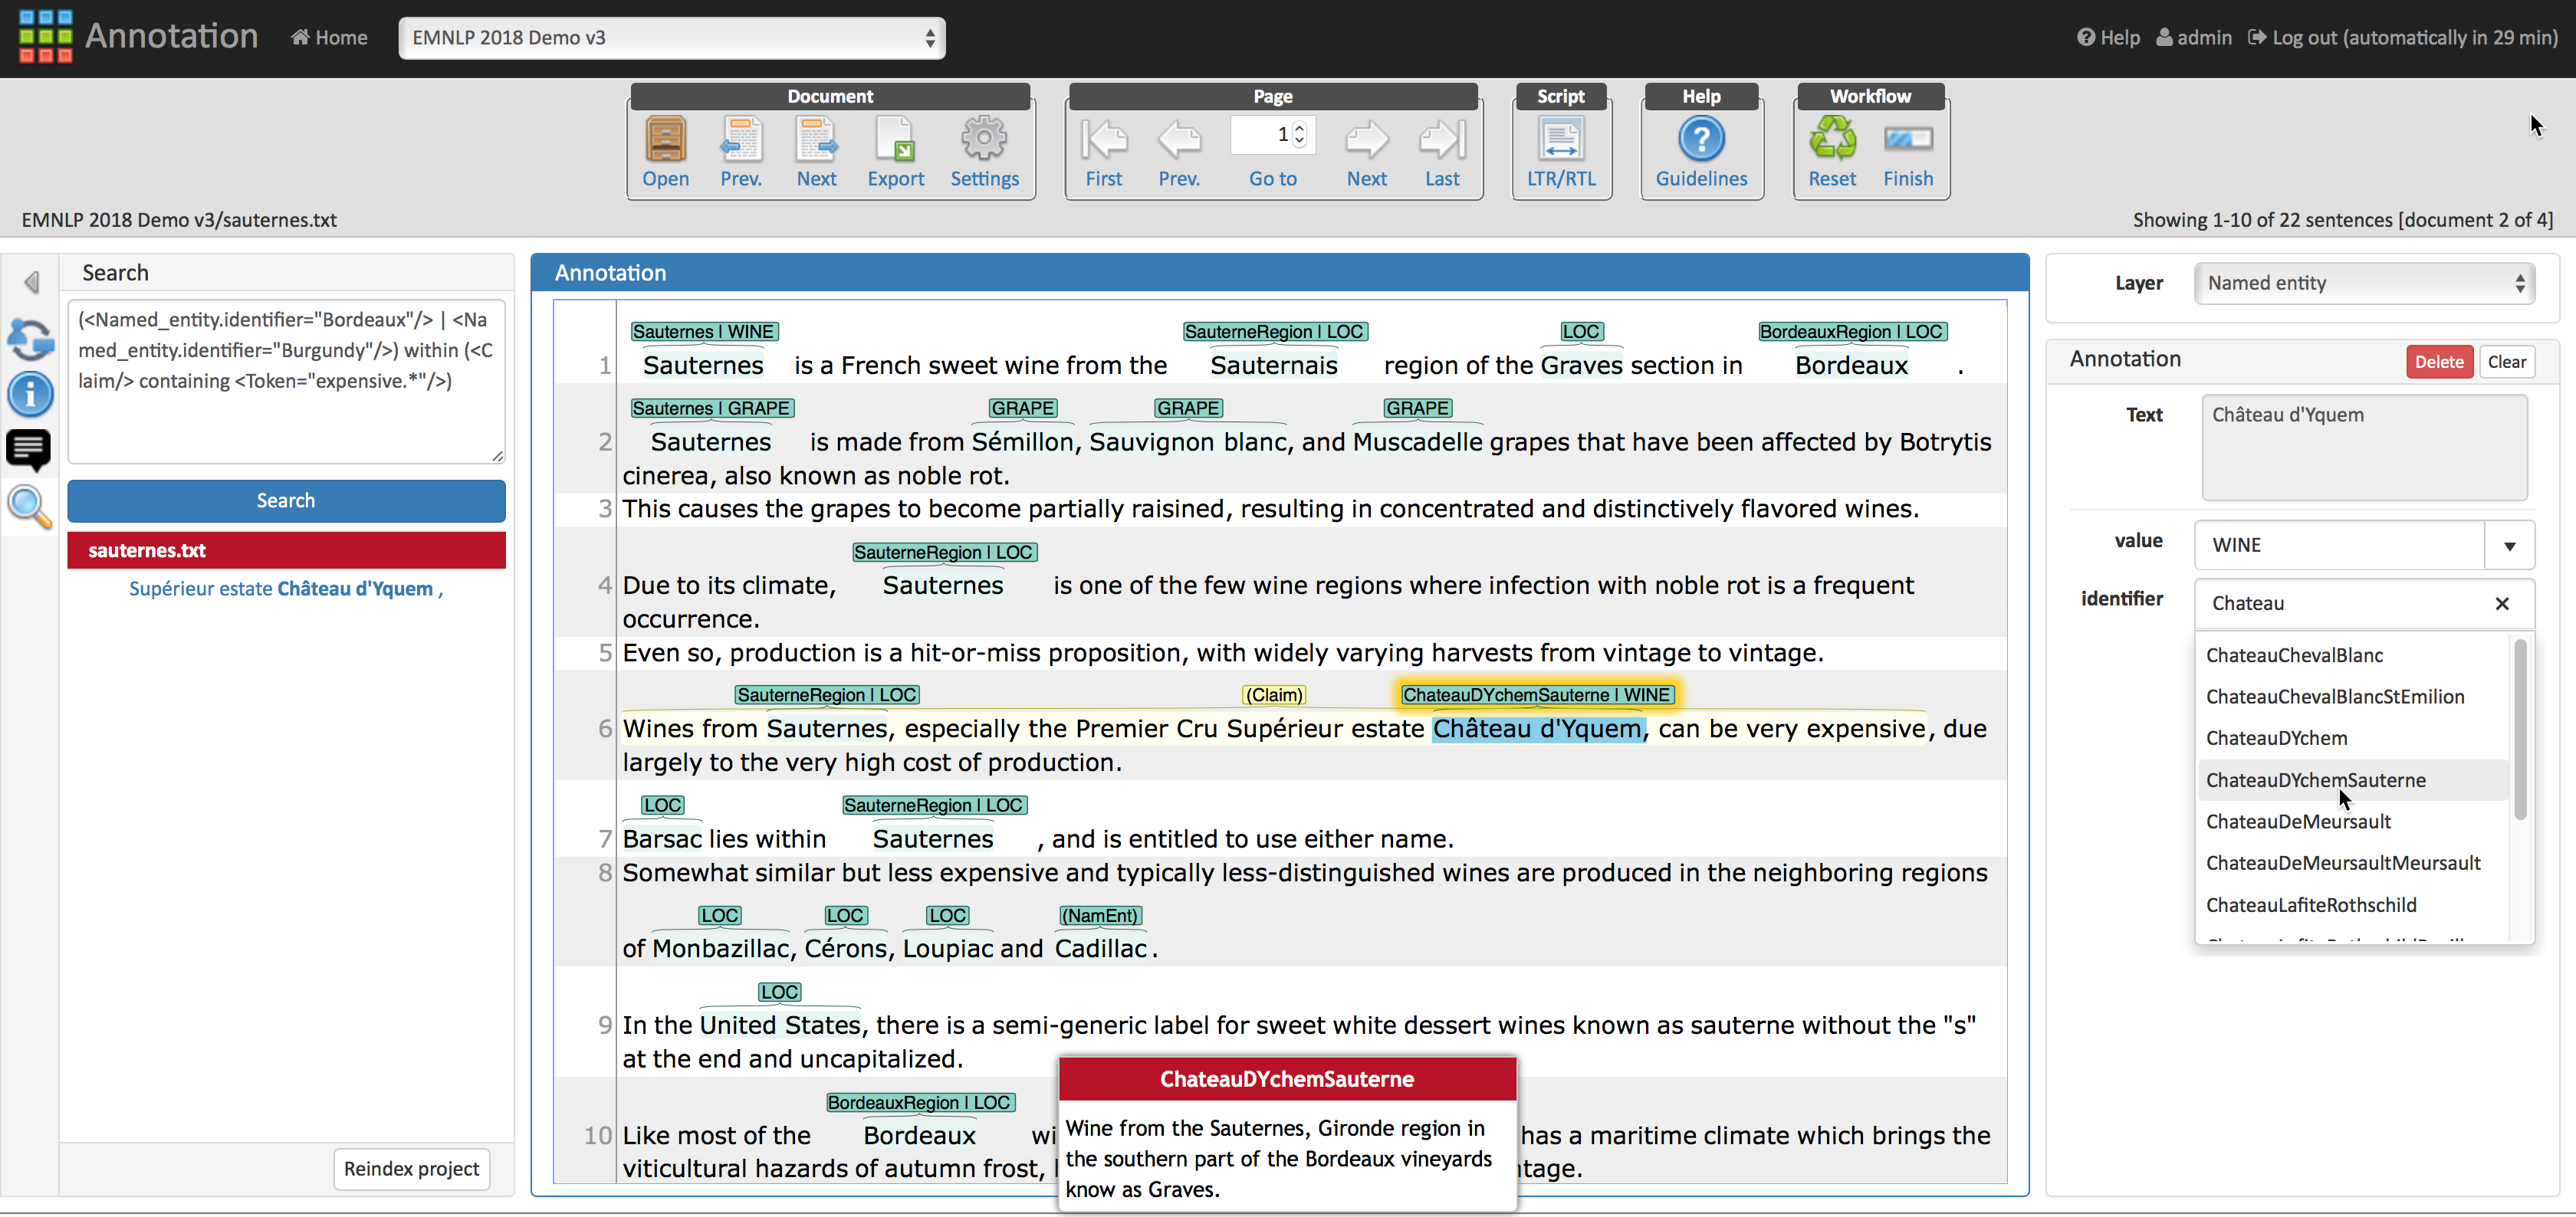The image size is (2576, 1217).
Task: Open the magnifier search sidebar icon
Action: (x=30, y=507)
